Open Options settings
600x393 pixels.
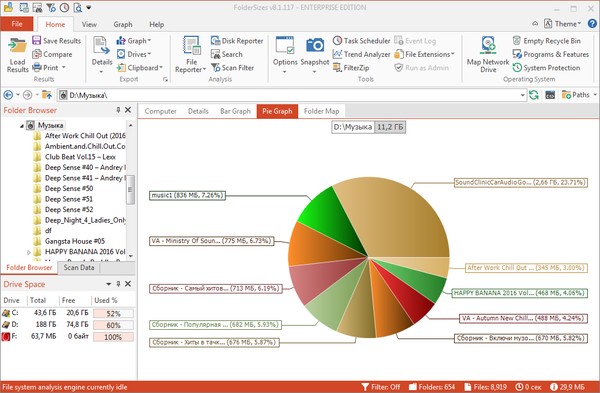click(285, 55)
